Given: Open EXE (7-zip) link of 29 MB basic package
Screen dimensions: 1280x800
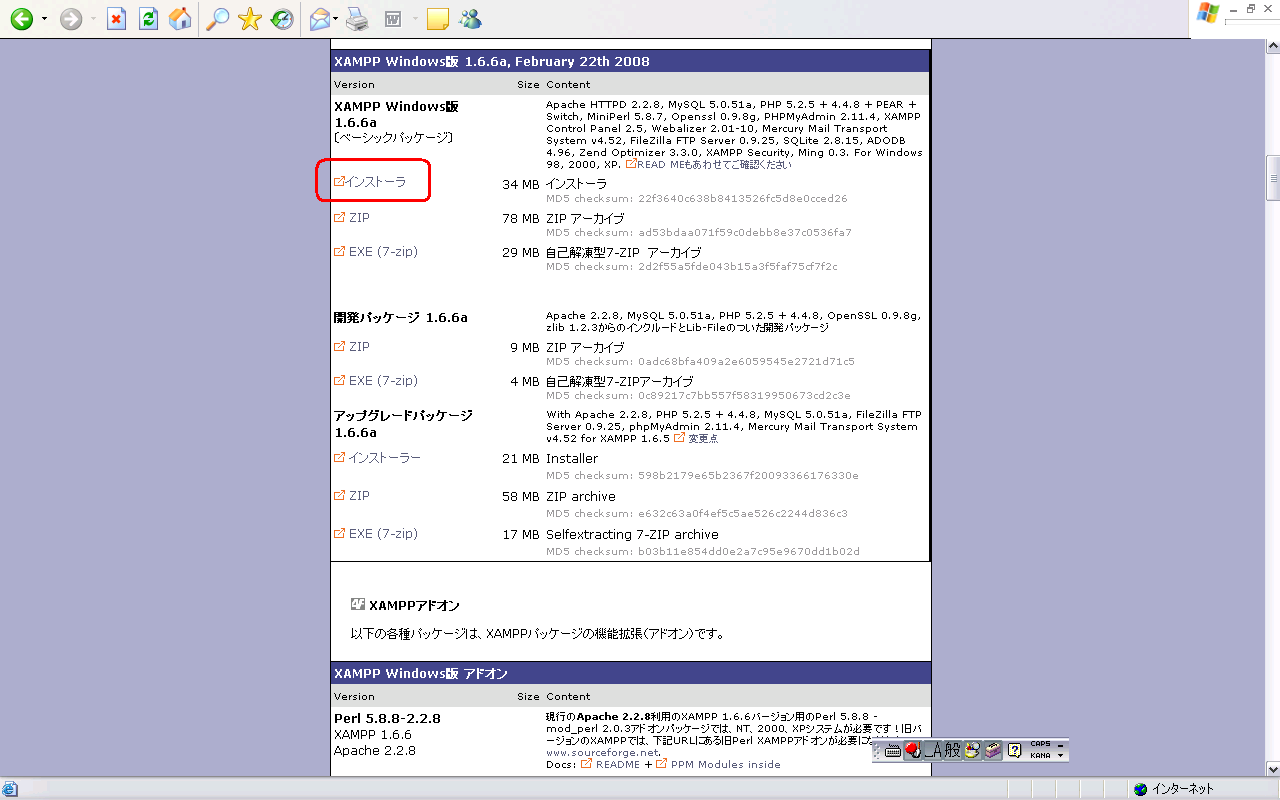Looking at the screenshot, I should click(x=383, y=252).
